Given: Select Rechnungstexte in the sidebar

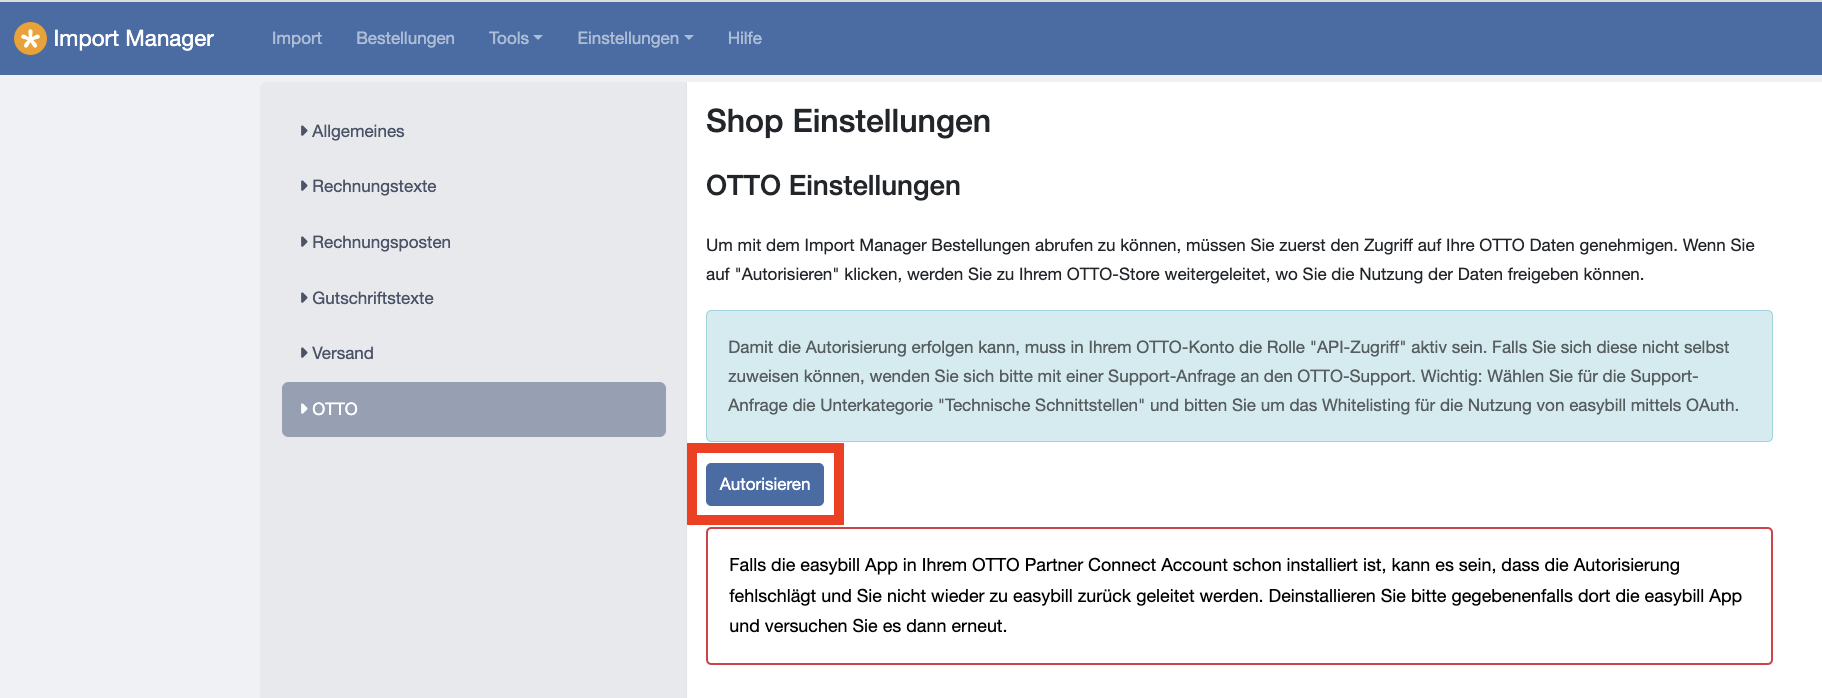Looking at the screenshot, I should (374, 186).
